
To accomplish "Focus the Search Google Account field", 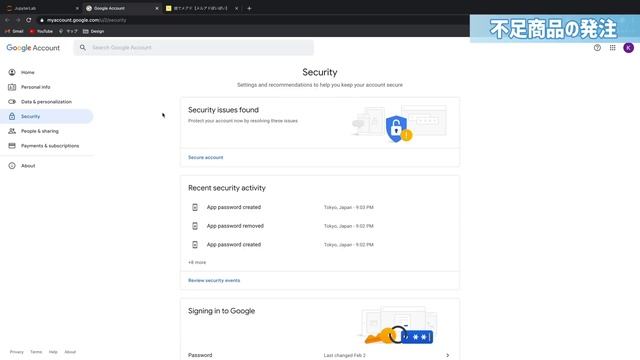I will pyautogui.click(x=193, y=48).
